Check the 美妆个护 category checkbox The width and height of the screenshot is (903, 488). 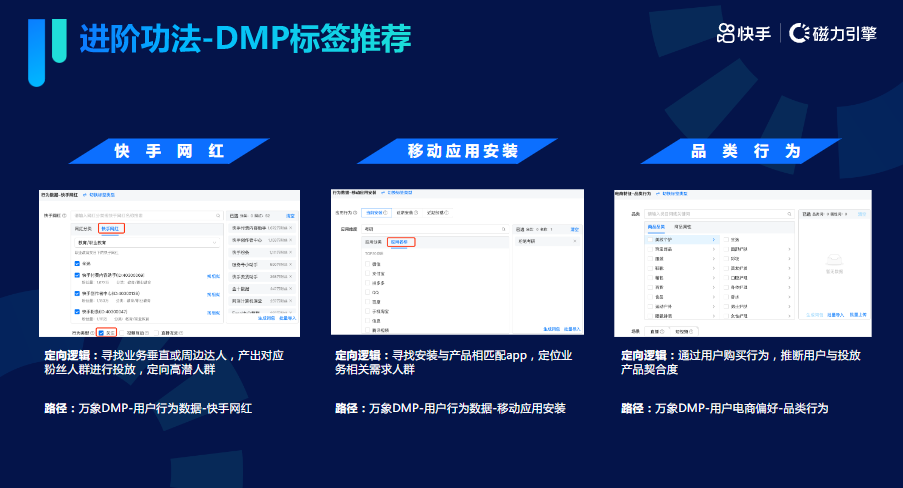click(650, 240)
